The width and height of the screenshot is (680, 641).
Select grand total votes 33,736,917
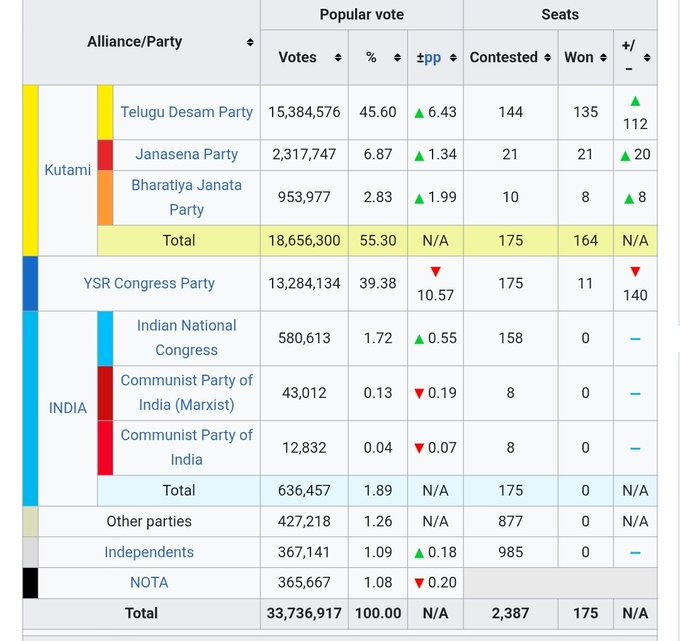coord(304,613)
